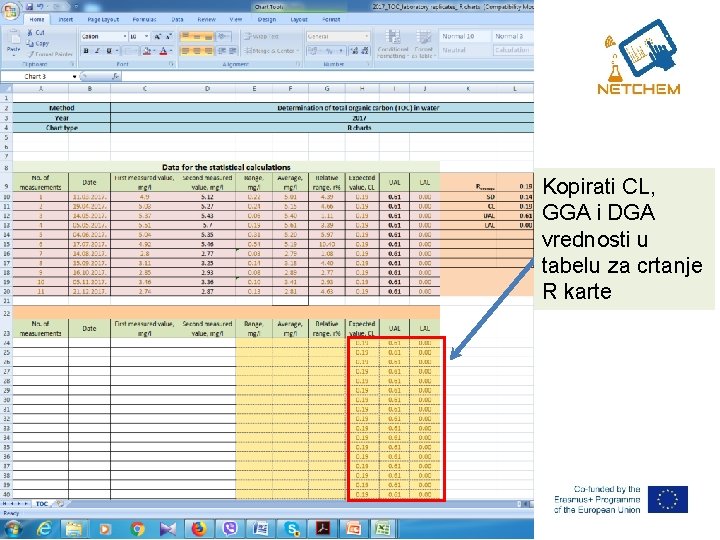Open Format as Table menu
The width and height of the screenshot is (720, 540).
pos(423,44)
